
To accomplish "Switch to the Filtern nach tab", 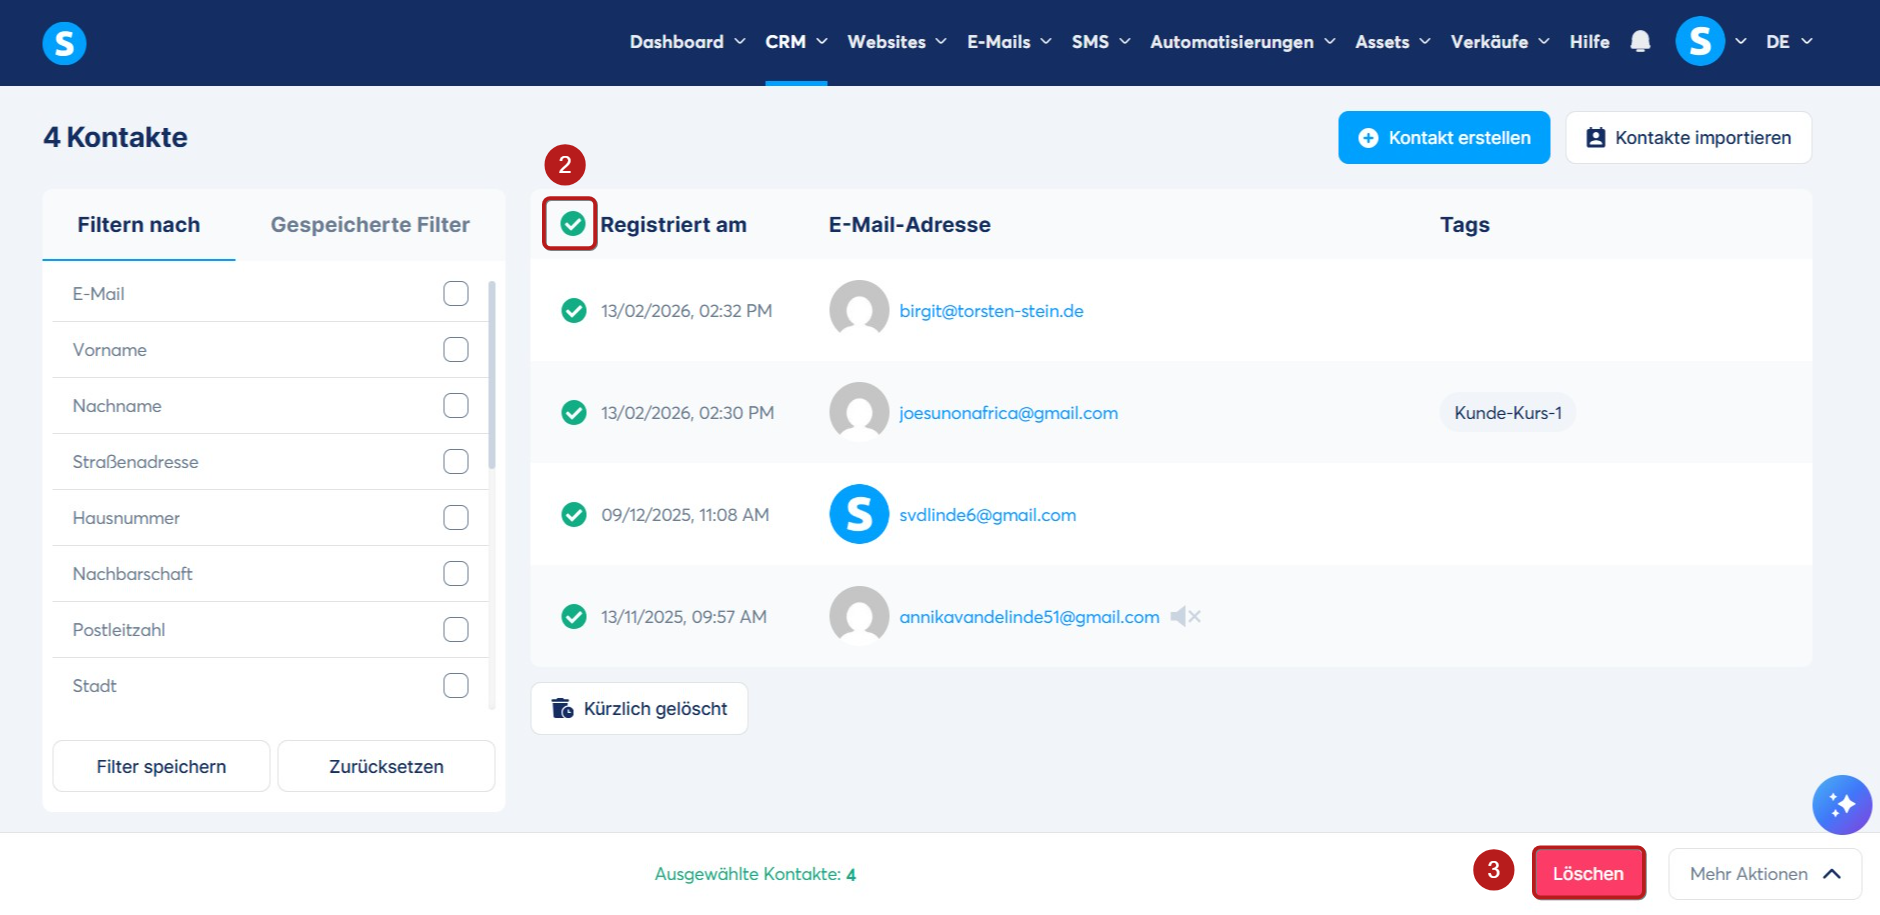I will click(139, 225).
